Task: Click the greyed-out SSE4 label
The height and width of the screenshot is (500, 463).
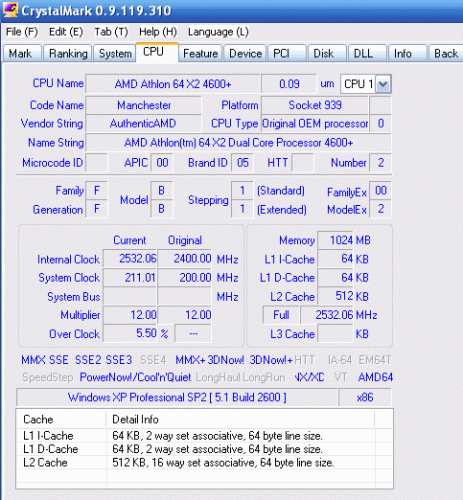Action: [153, 360]
